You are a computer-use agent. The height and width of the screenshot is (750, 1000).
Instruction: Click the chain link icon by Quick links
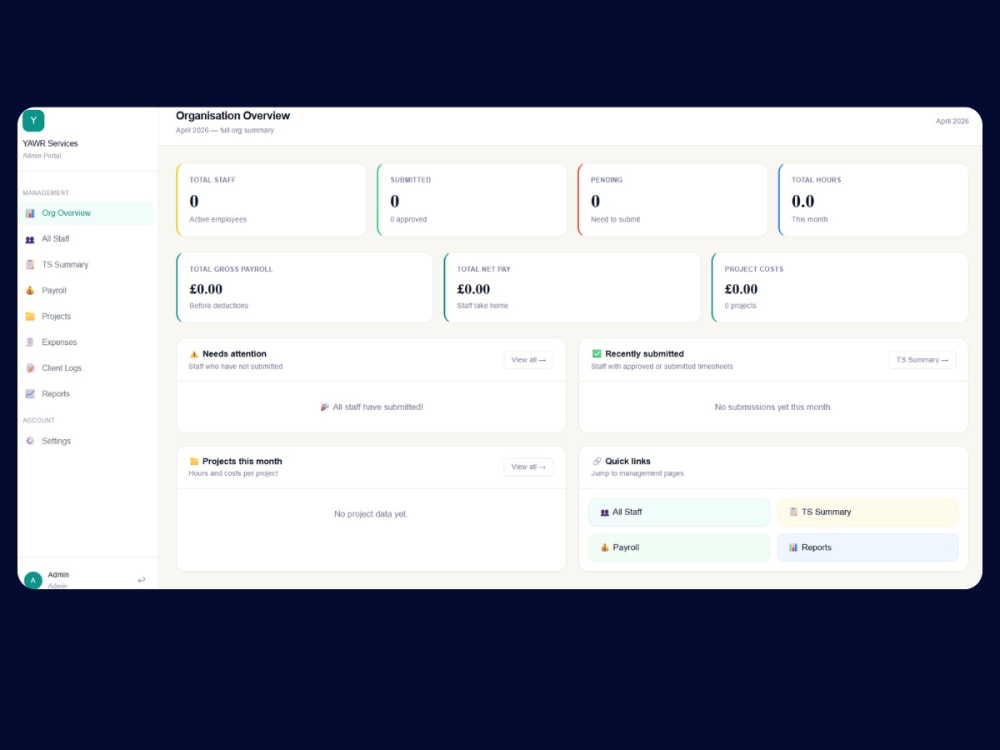[597, 461]
